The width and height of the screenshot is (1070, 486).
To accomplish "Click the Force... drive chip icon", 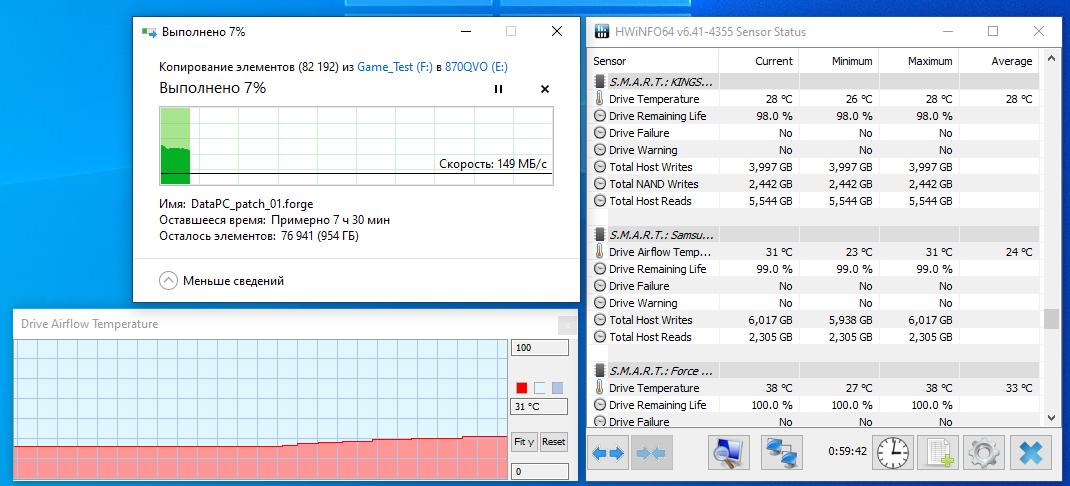I will [600, 371].
